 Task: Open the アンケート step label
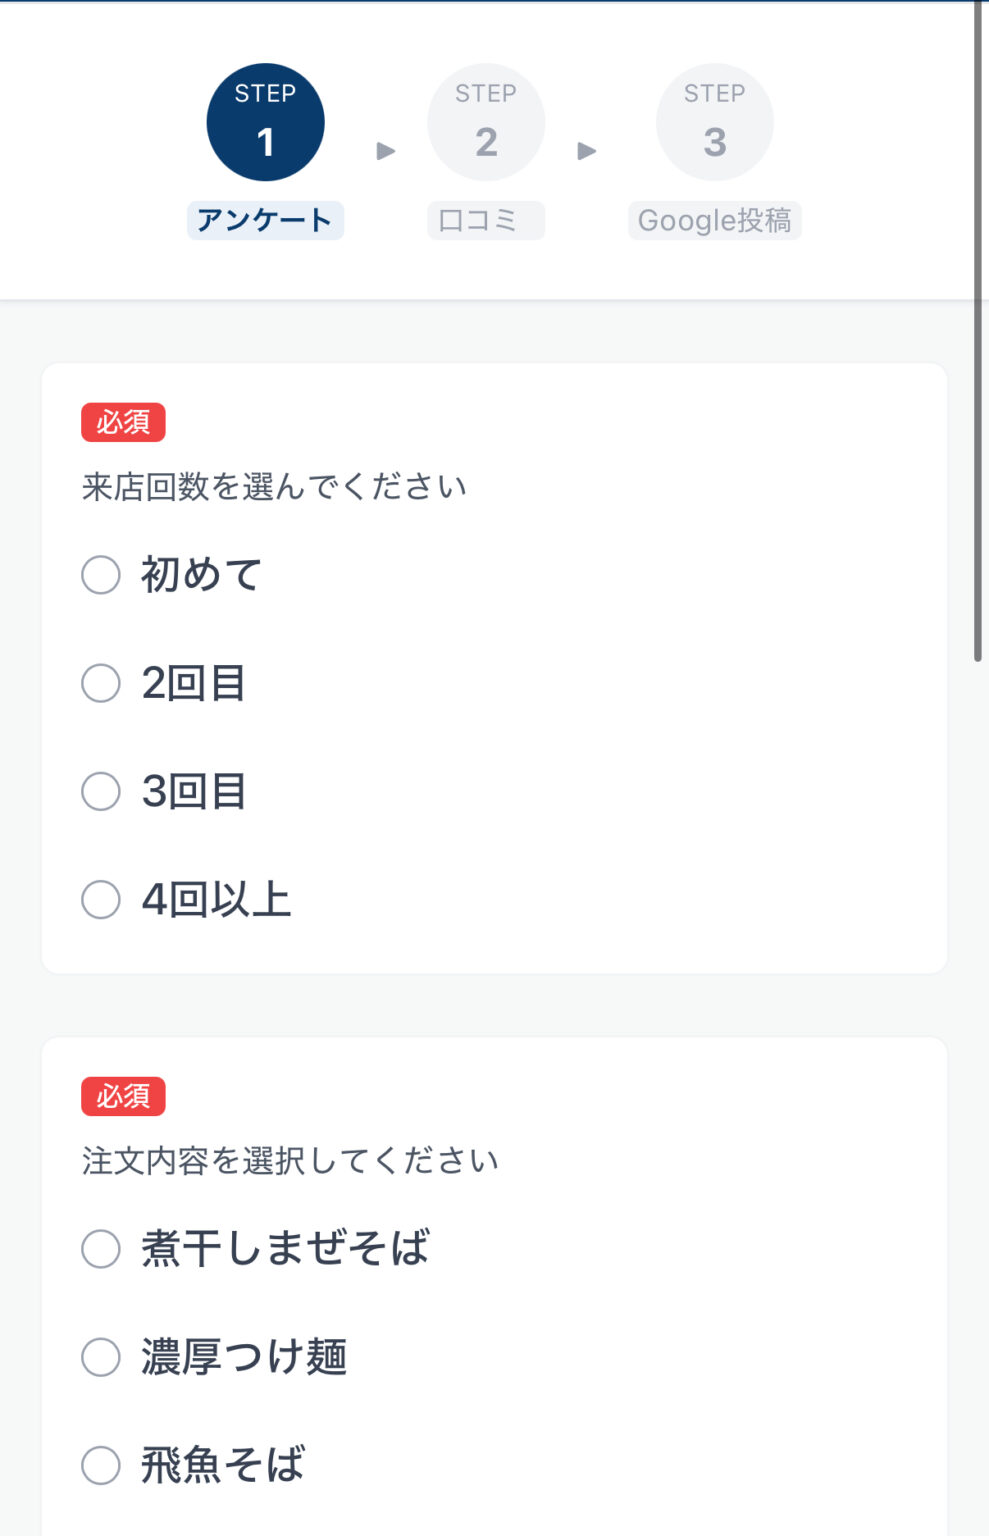[265, 220]
